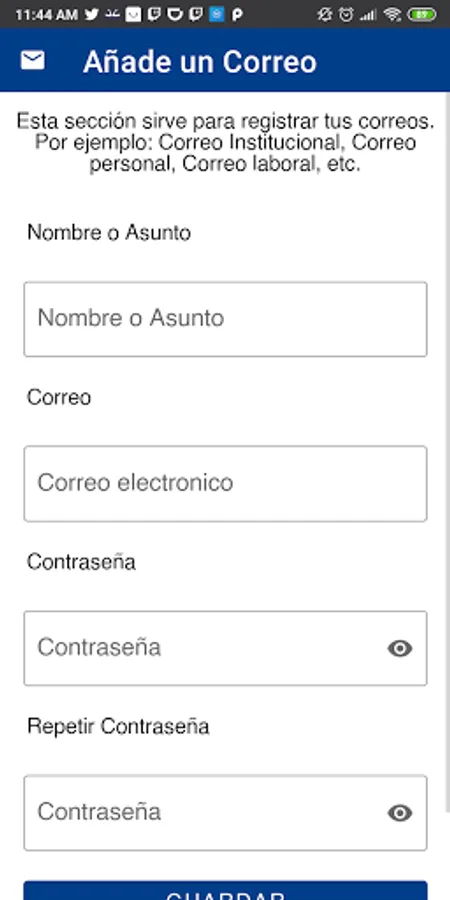Tap the blue app notification icon
Screen dimensions: 450x900
216,14
